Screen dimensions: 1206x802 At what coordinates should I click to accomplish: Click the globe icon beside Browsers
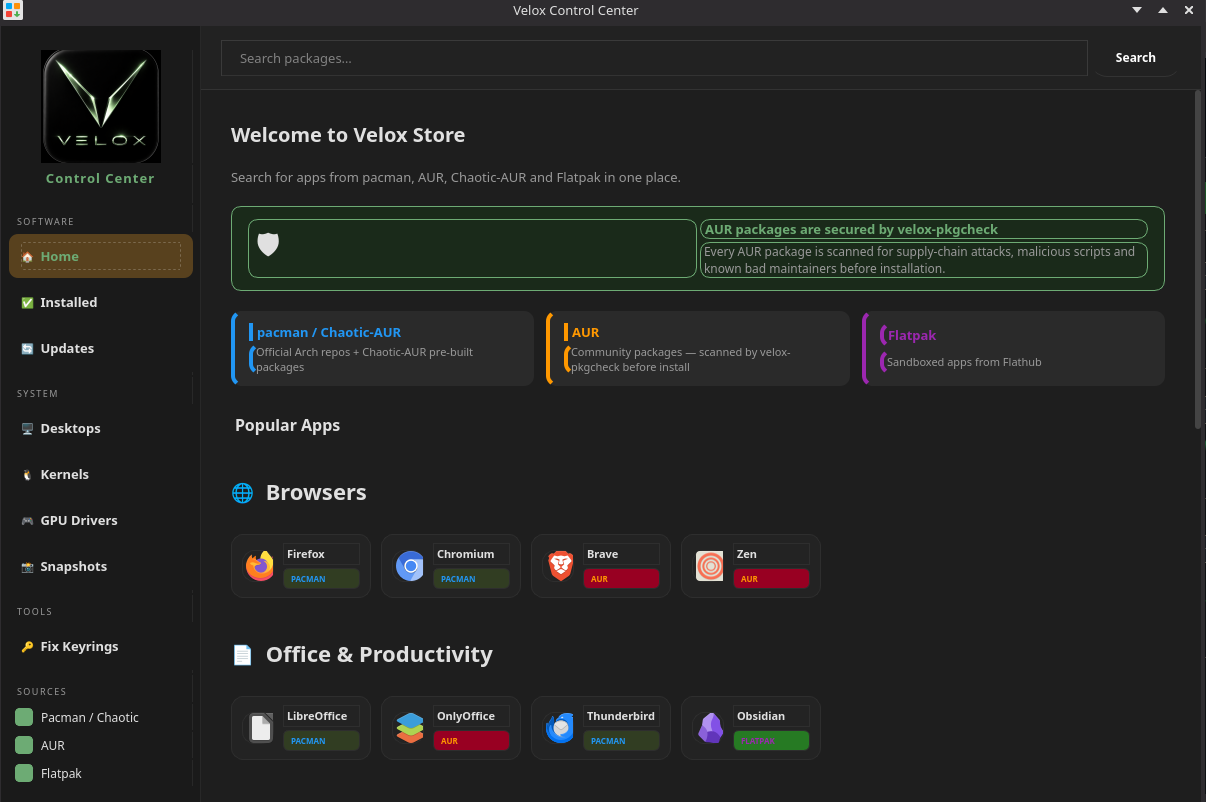[x=242, y=493]
